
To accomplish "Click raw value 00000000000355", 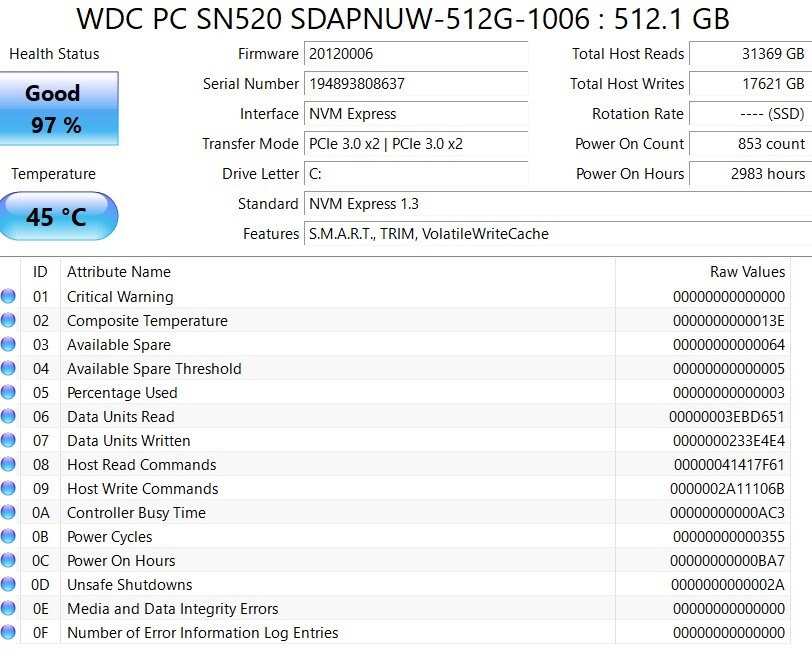I will coord(729,537).
